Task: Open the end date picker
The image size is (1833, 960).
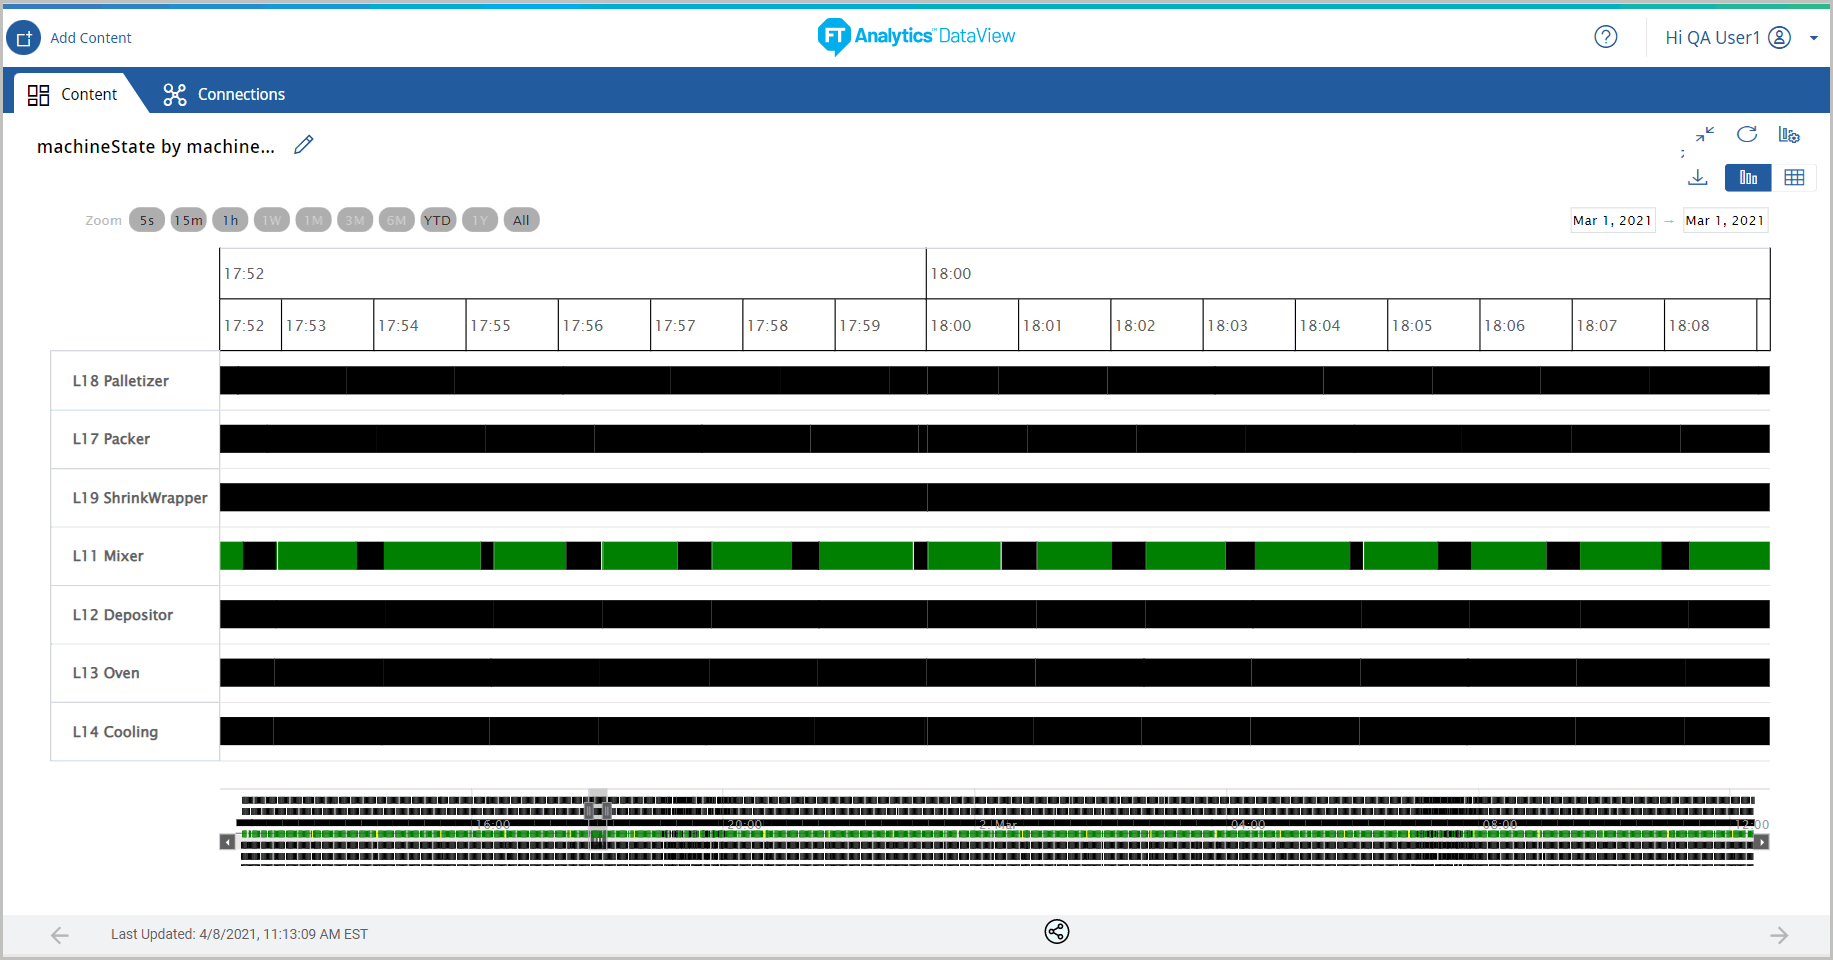Action: click(1725, 220)
